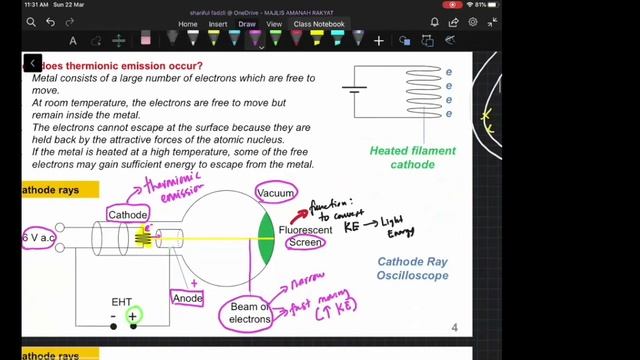The width and height of the screenshot is (640, 360).
Task: Select the yellow highlighter
Action: [x=317, y=38]
